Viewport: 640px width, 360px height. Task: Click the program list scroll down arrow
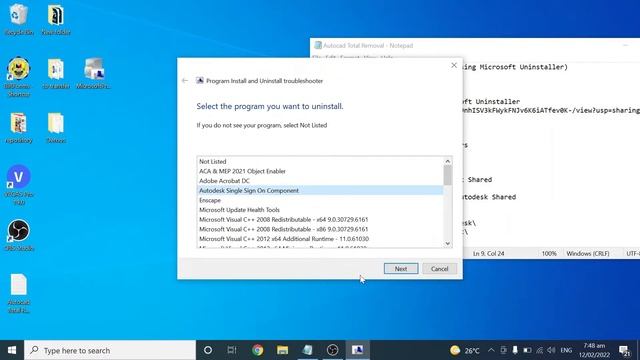click(448, 243)
